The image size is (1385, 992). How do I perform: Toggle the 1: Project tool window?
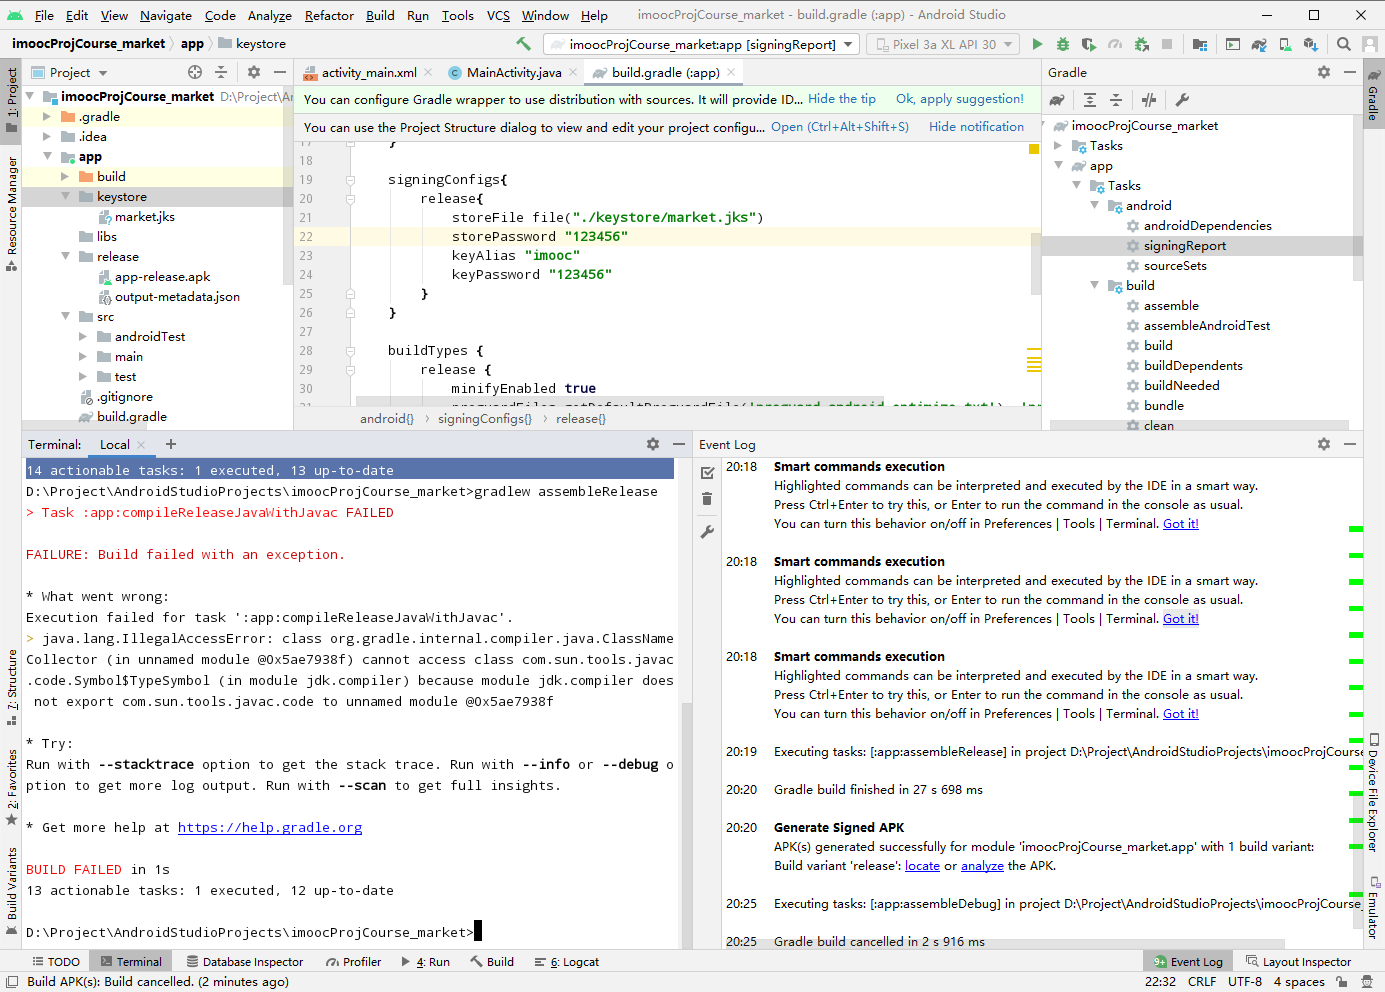[11, 101]
